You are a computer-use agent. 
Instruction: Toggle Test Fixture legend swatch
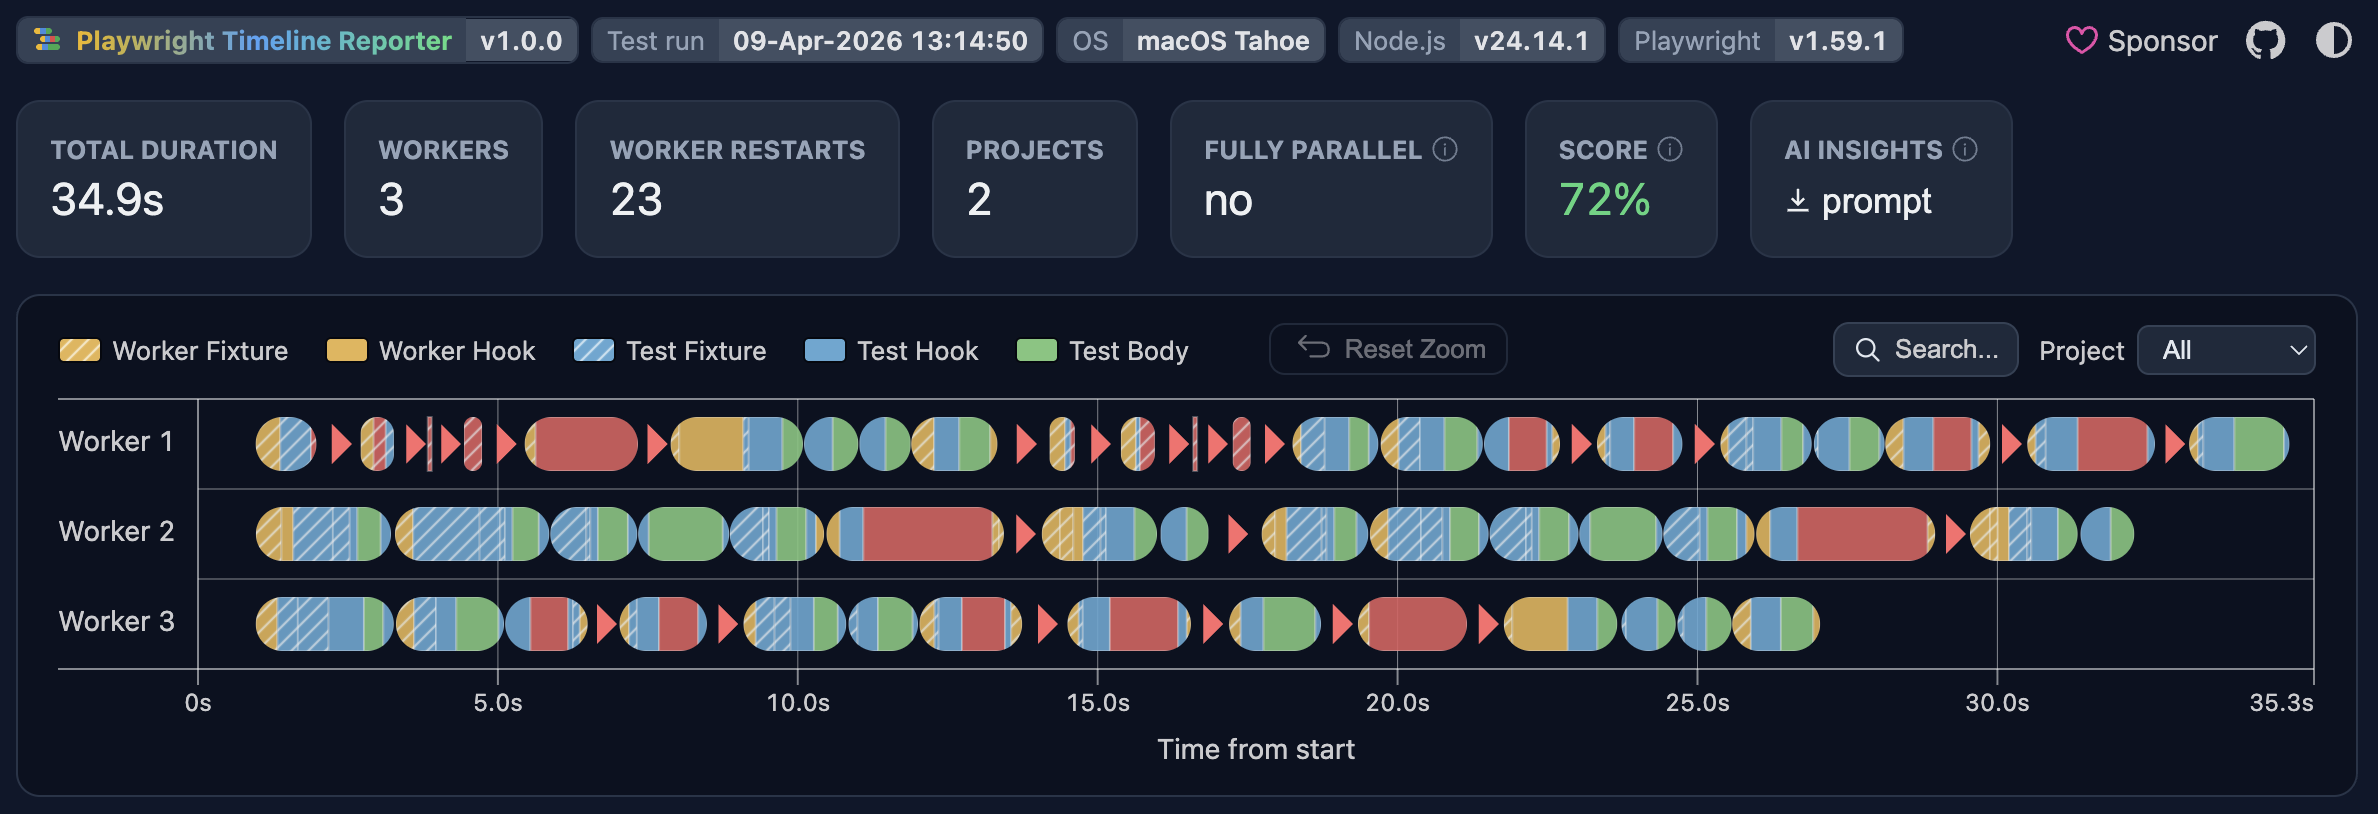[x=594, y=350]
